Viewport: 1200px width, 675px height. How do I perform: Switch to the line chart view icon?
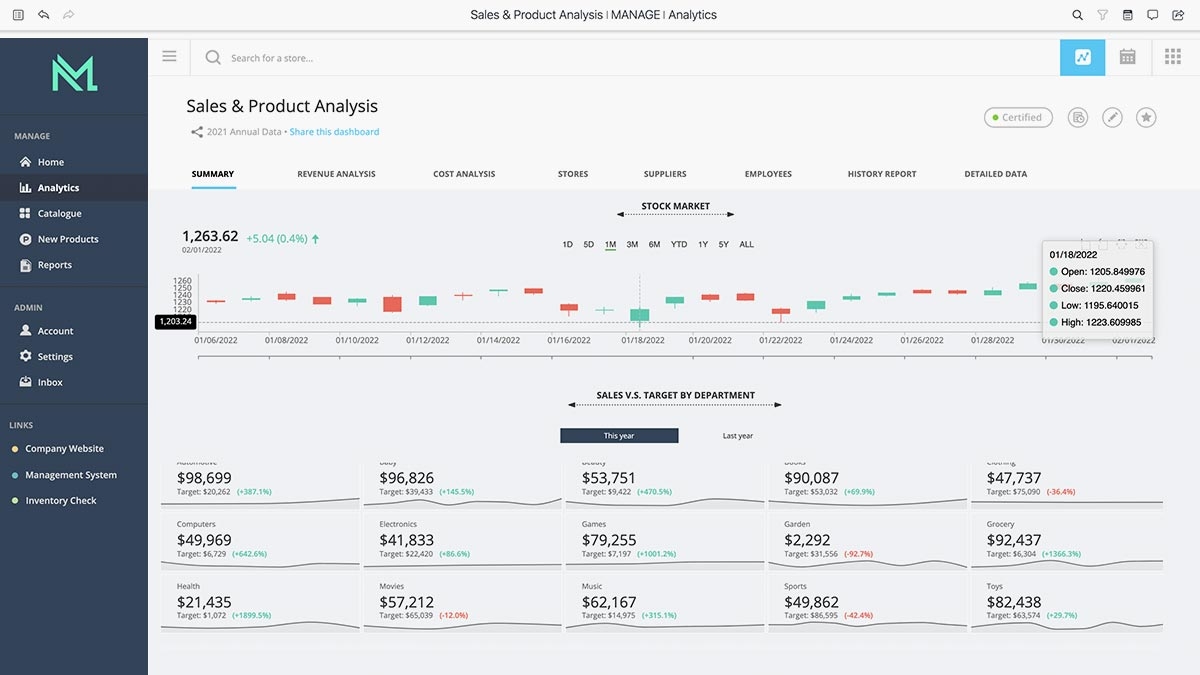[x=1082, y=57]
